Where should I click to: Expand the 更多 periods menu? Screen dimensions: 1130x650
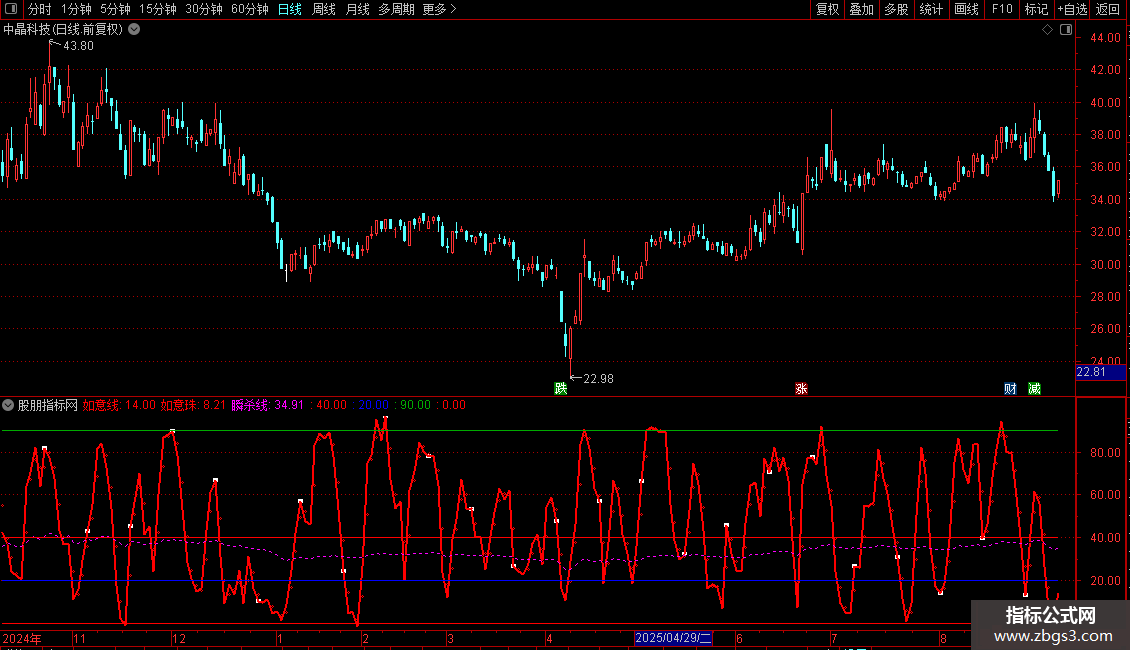click(x=440, y=9)
